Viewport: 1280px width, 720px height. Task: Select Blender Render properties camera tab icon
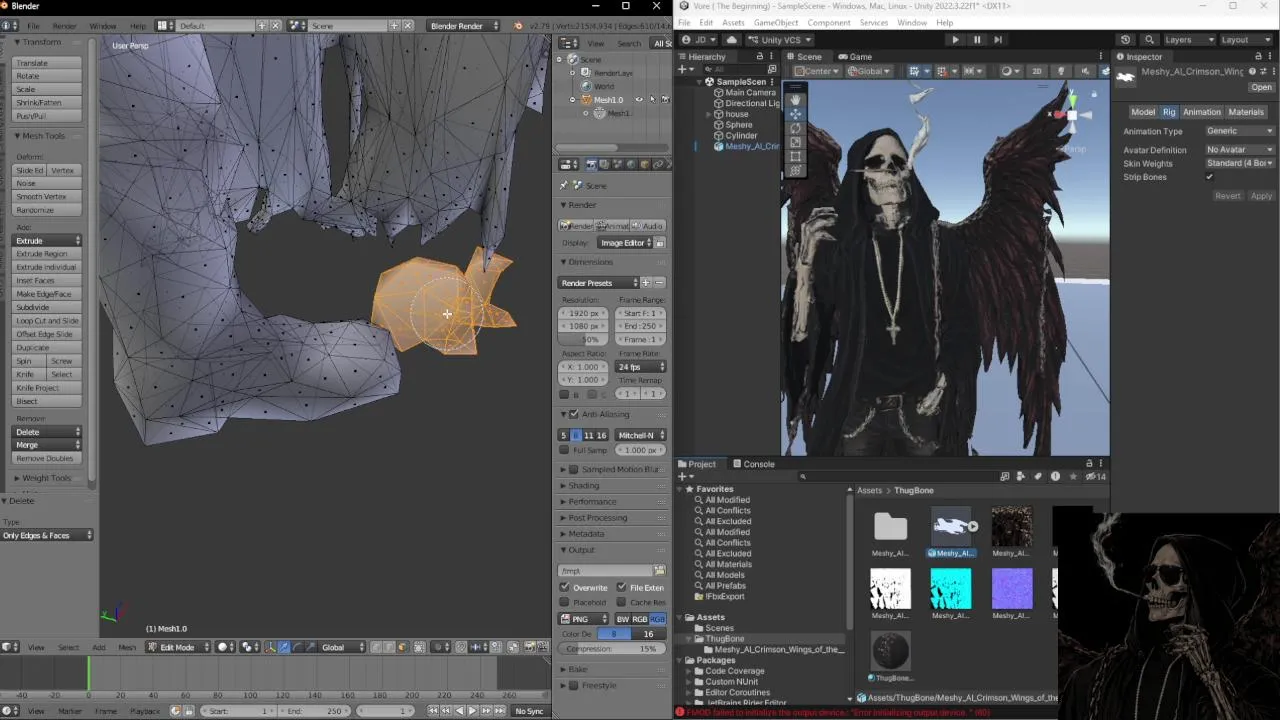pos(591,165)
